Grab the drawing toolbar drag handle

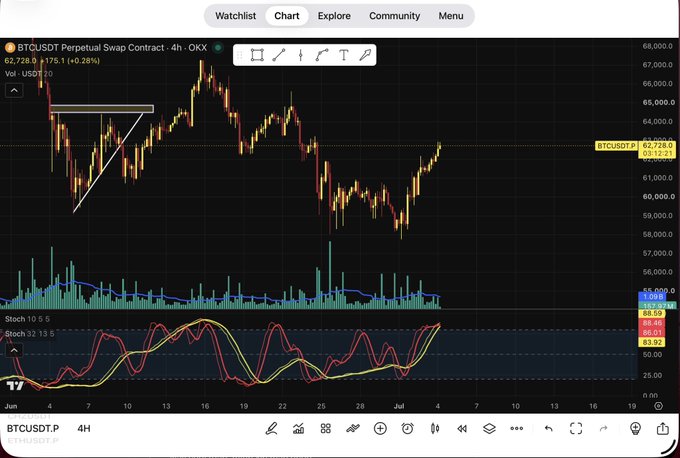tap(239, 55)
